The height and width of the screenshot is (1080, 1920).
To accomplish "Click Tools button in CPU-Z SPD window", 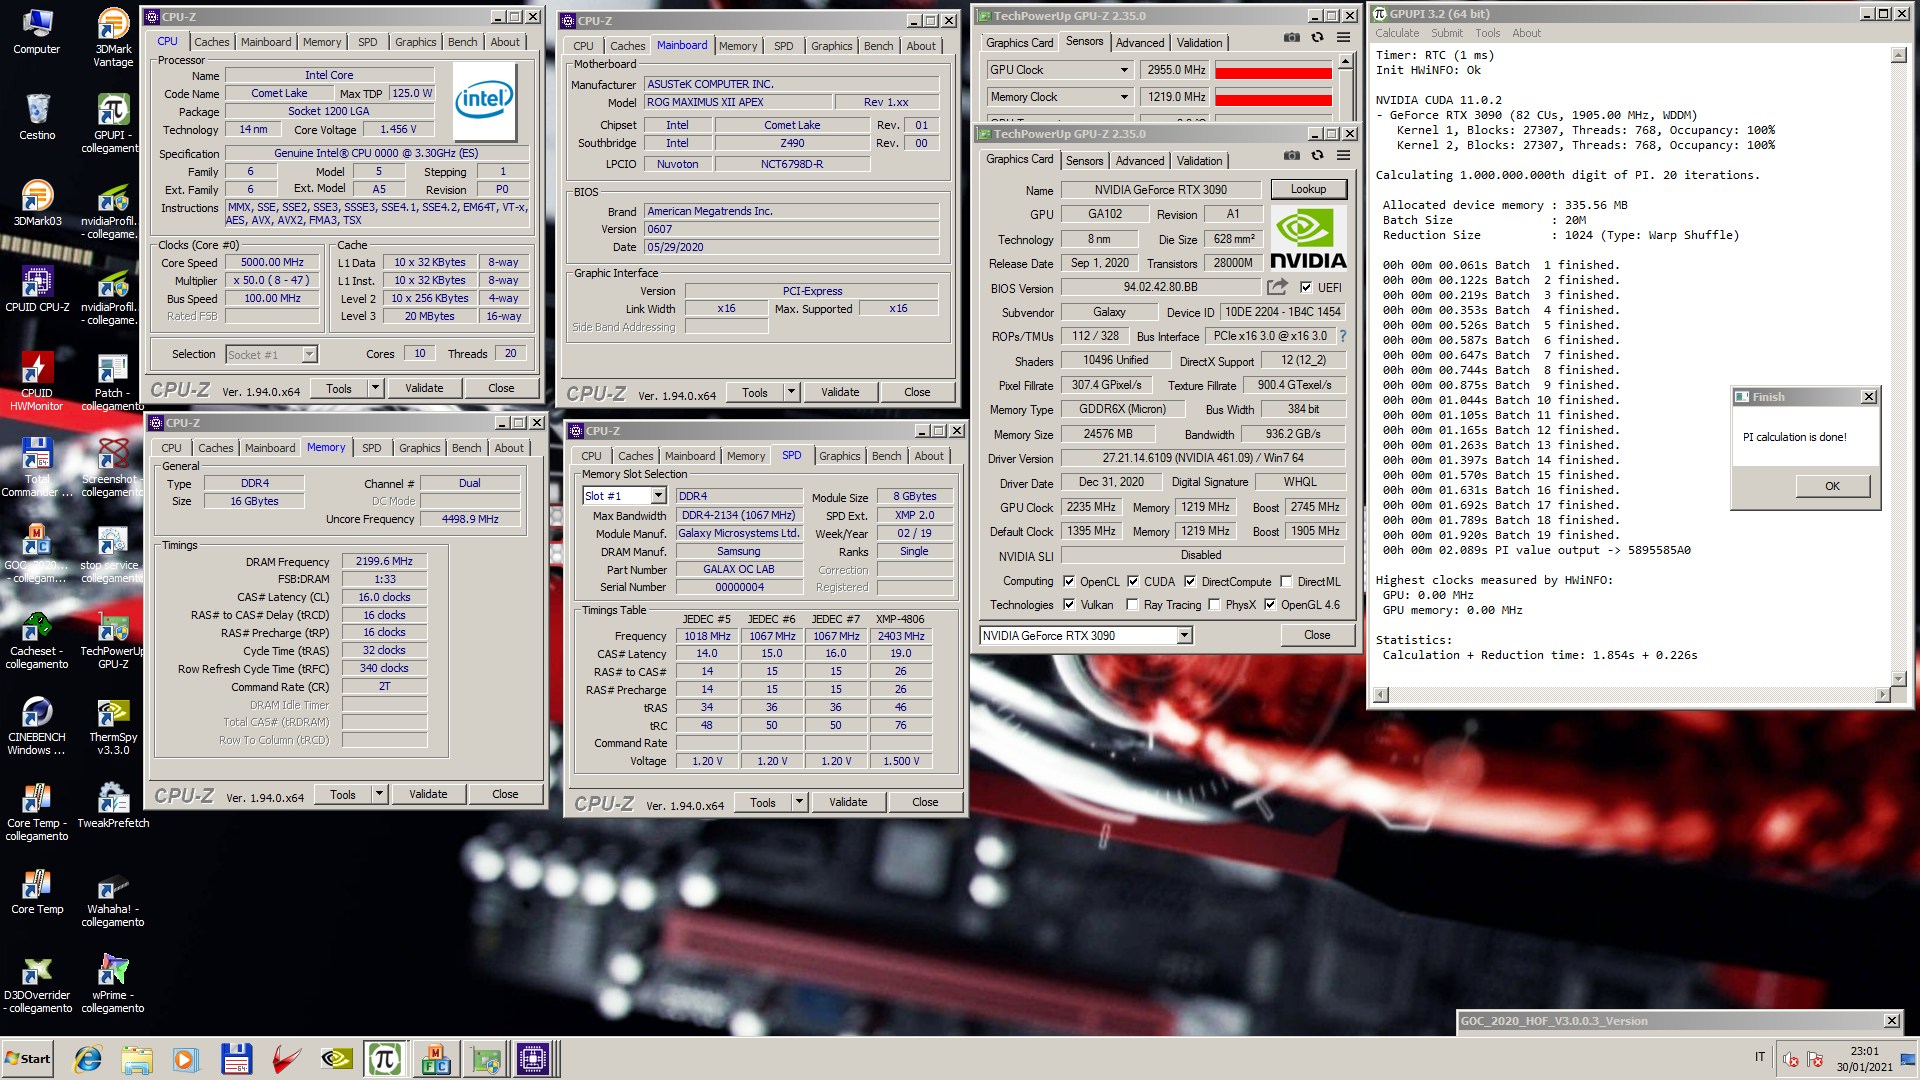I will [763, 802].
